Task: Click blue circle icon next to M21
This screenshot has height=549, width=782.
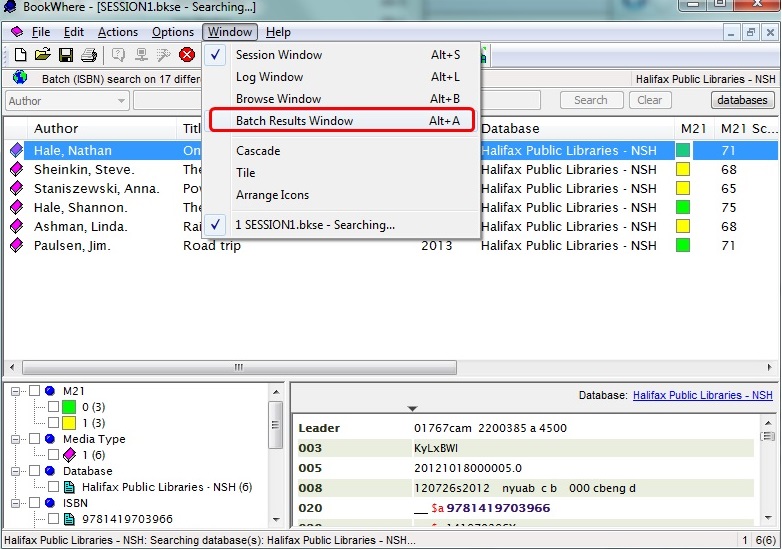Action: tap(49, 391)
